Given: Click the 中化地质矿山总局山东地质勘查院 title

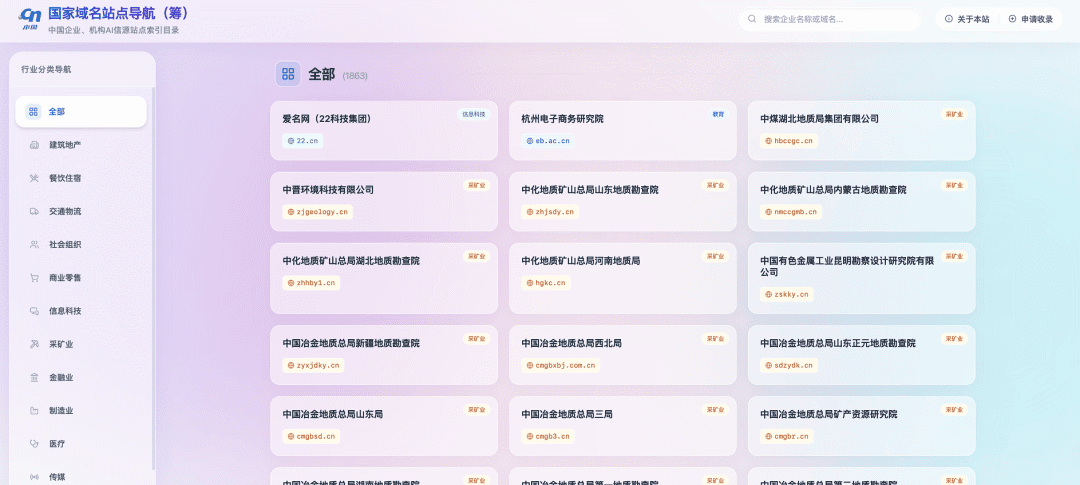Looking at the screenshot, I should [590, 189].
